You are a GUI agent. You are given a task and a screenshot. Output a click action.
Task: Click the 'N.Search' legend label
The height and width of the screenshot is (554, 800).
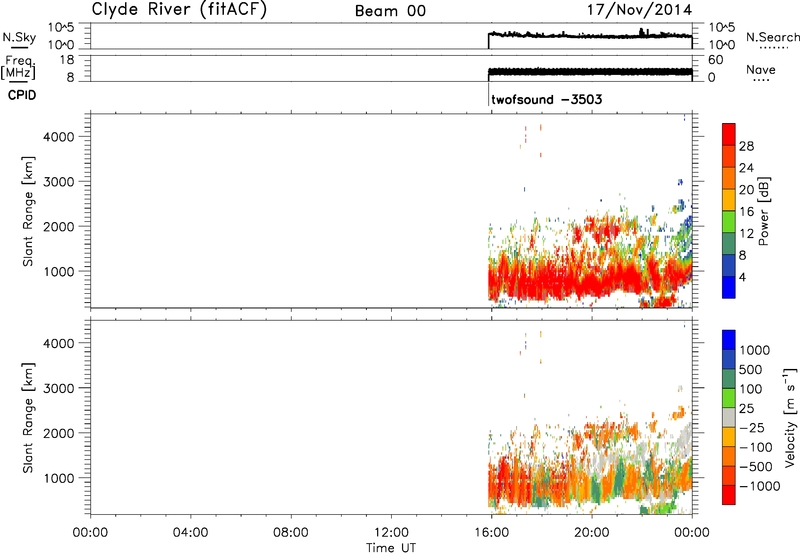click(772, 37)
